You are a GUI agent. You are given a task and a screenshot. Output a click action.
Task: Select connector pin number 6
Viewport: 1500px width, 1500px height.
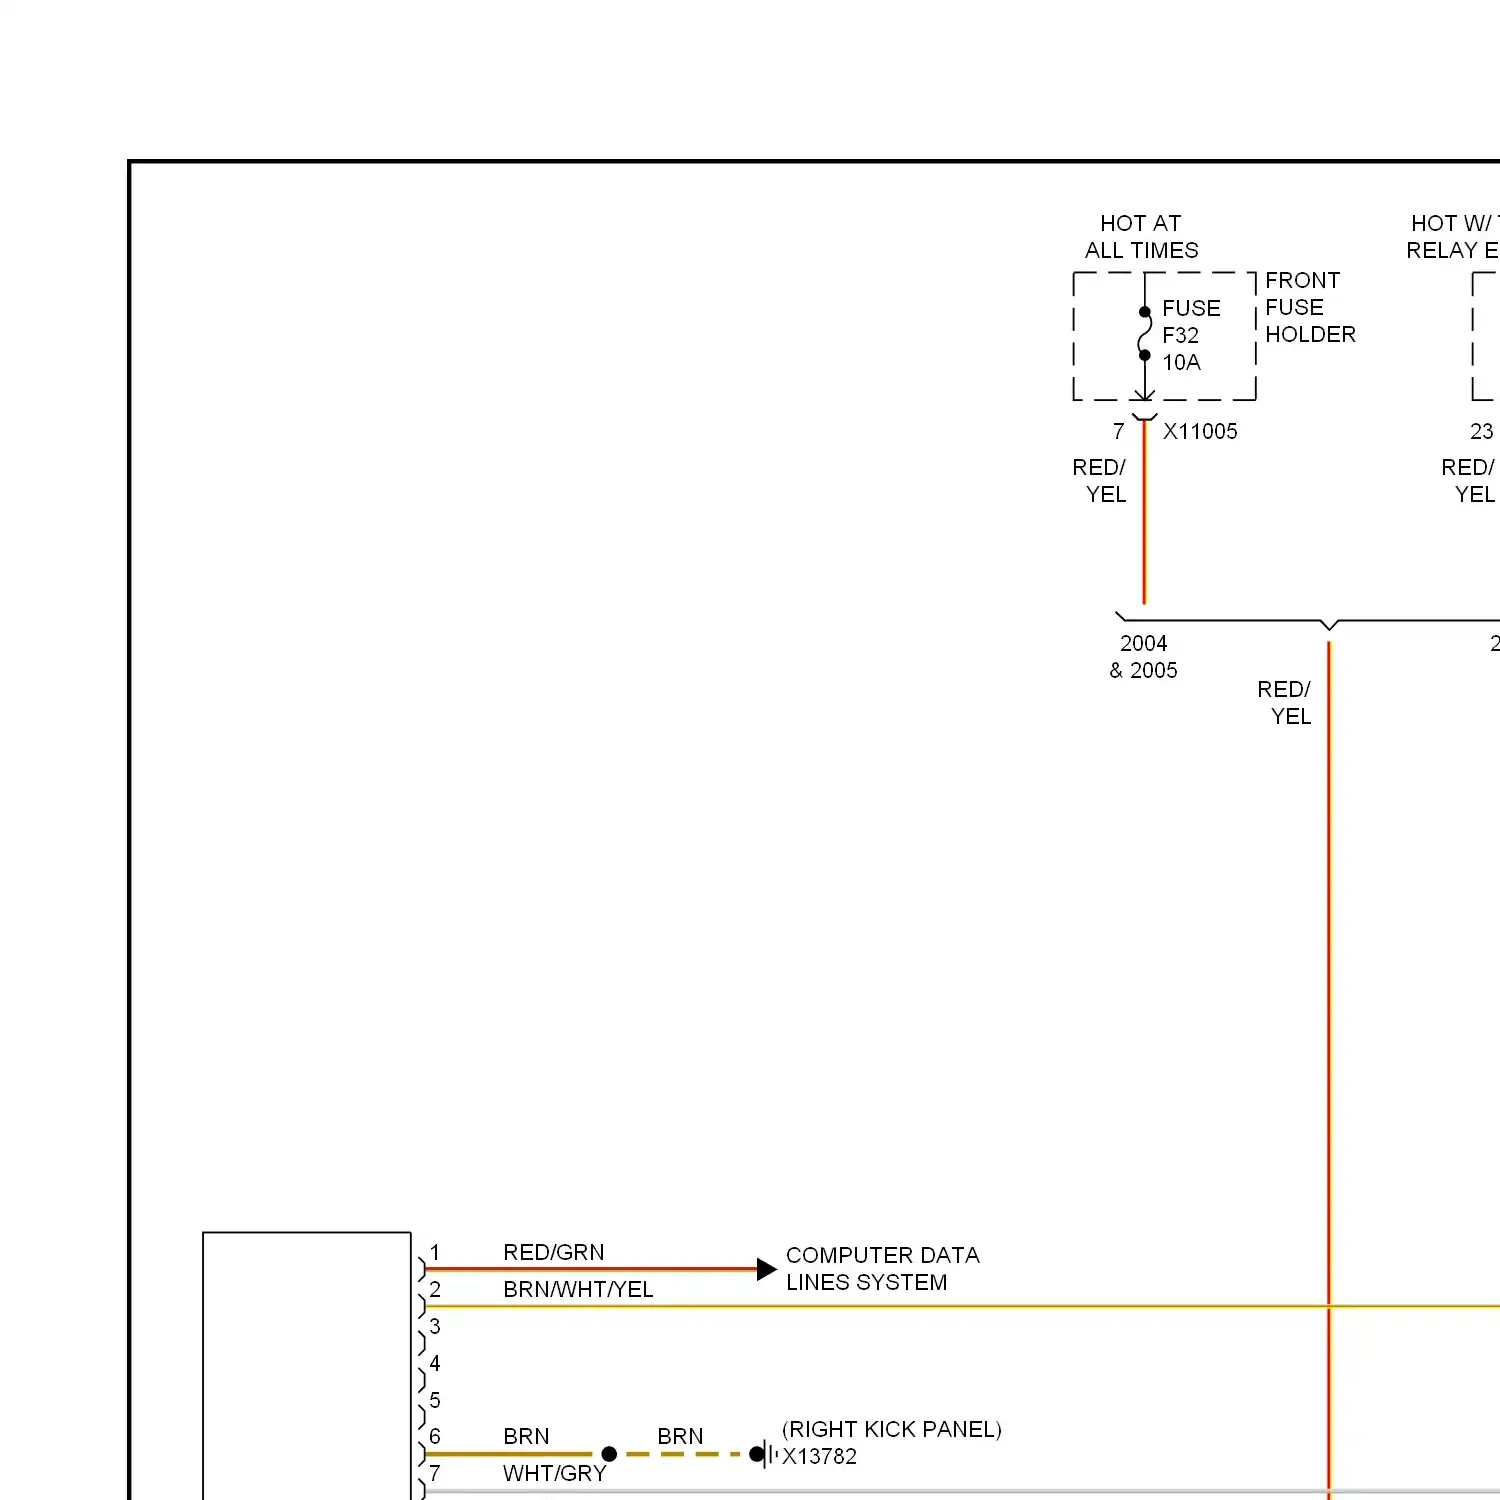click(435, 1436)
